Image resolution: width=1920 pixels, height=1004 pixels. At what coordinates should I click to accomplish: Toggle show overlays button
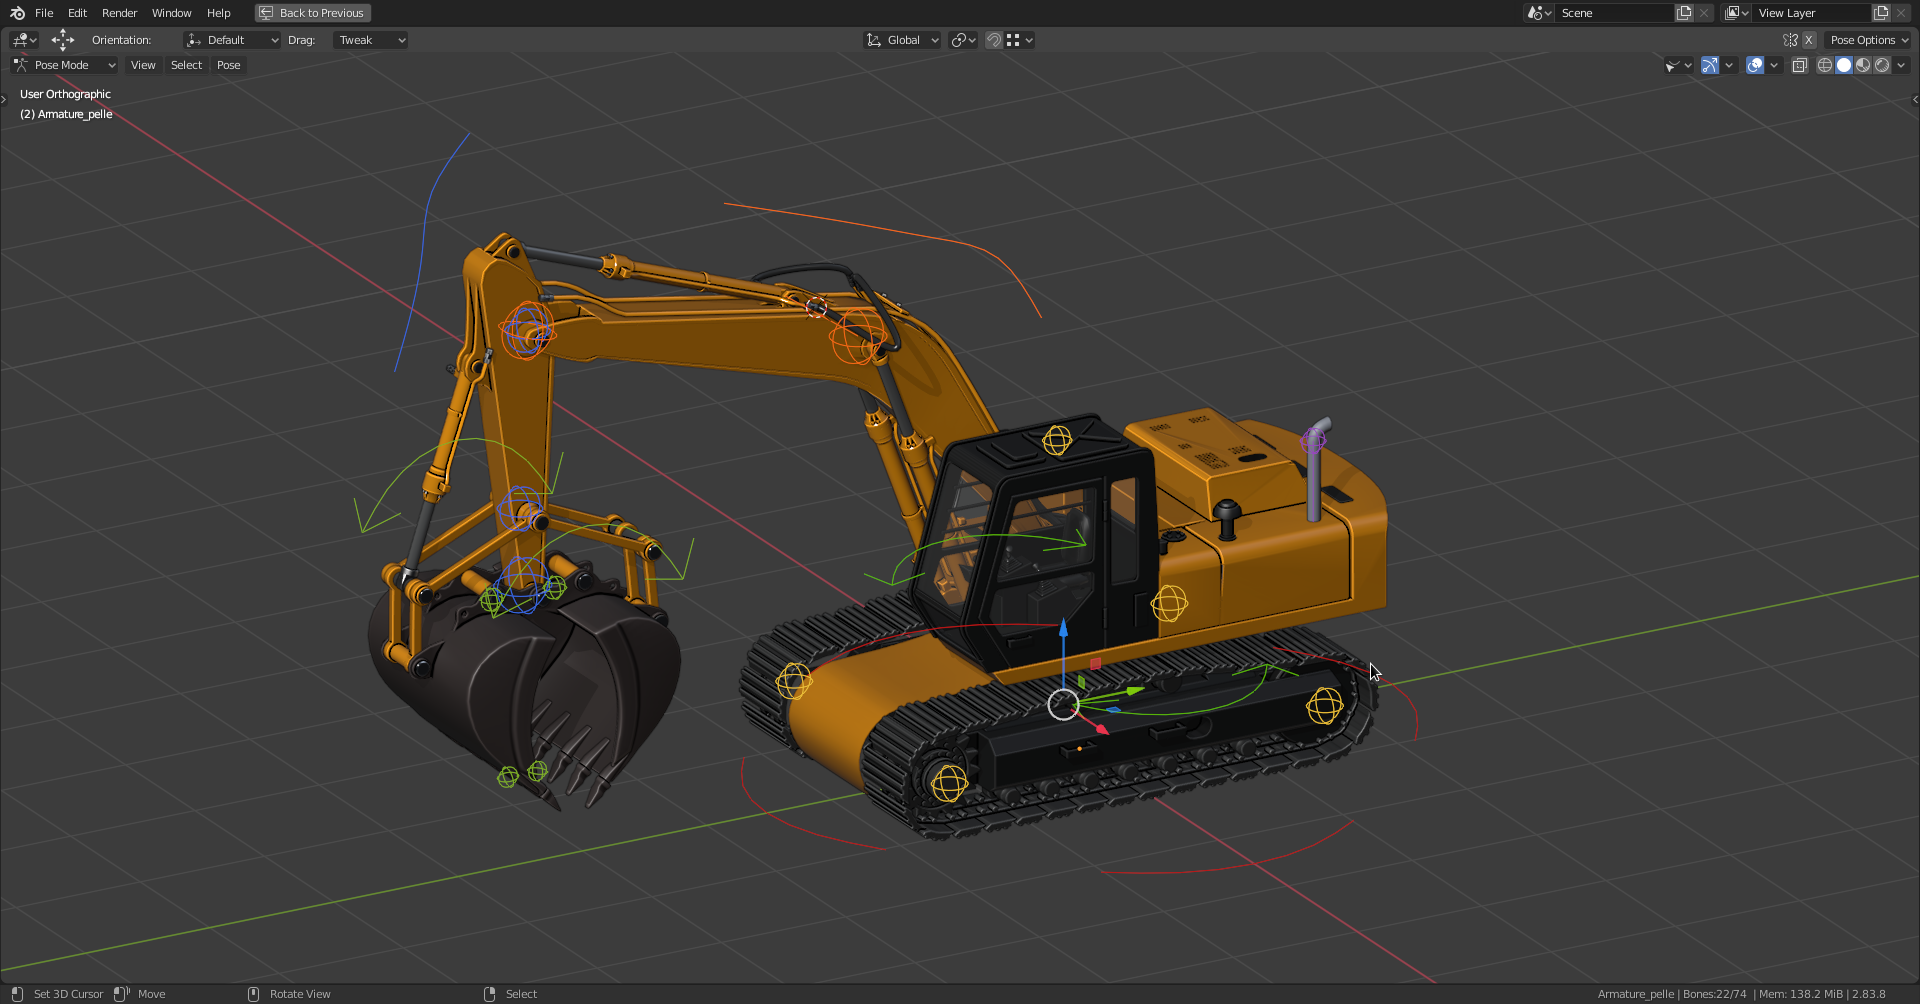[x=1755, y=65]
